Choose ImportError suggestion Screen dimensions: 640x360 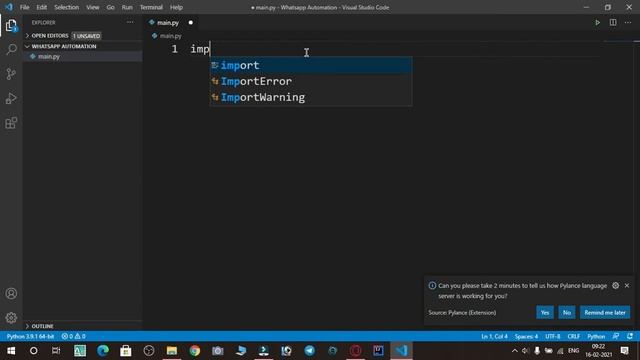click(x=311, y=81)
